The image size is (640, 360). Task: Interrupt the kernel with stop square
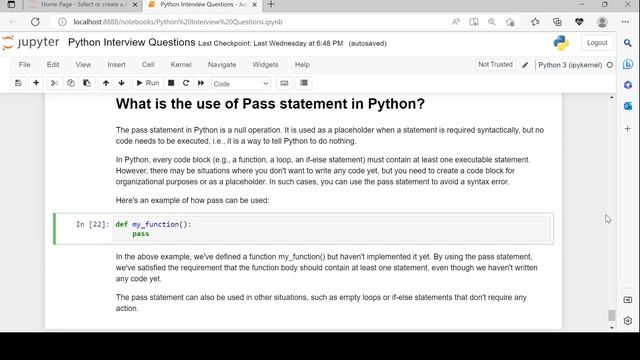[x=171, y=83]
